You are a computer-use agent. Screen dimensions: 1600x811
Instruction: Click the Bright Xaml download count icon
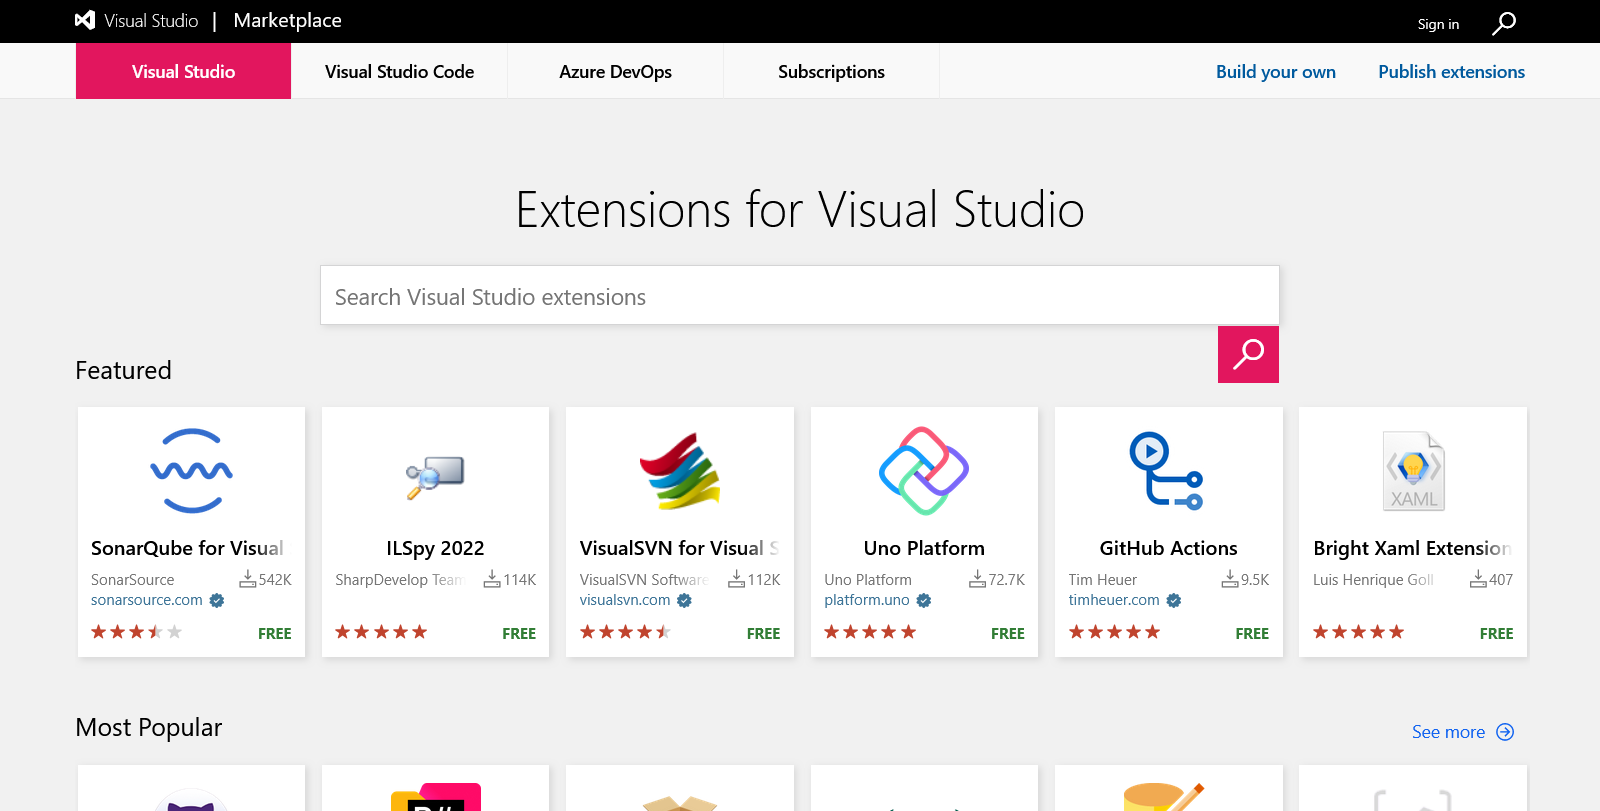[1478, 579]
